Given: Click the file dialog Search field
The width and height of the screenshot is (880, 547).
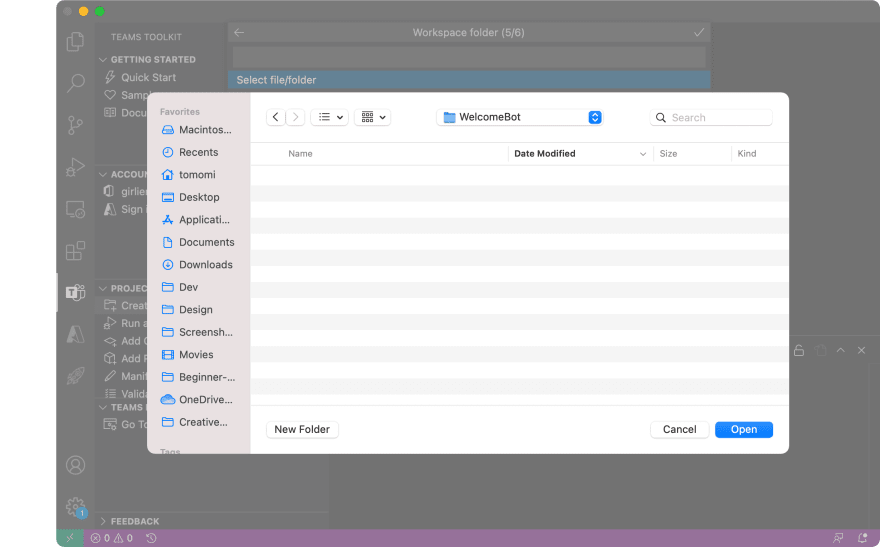Looking at the screenshot, I should [711, 117].
